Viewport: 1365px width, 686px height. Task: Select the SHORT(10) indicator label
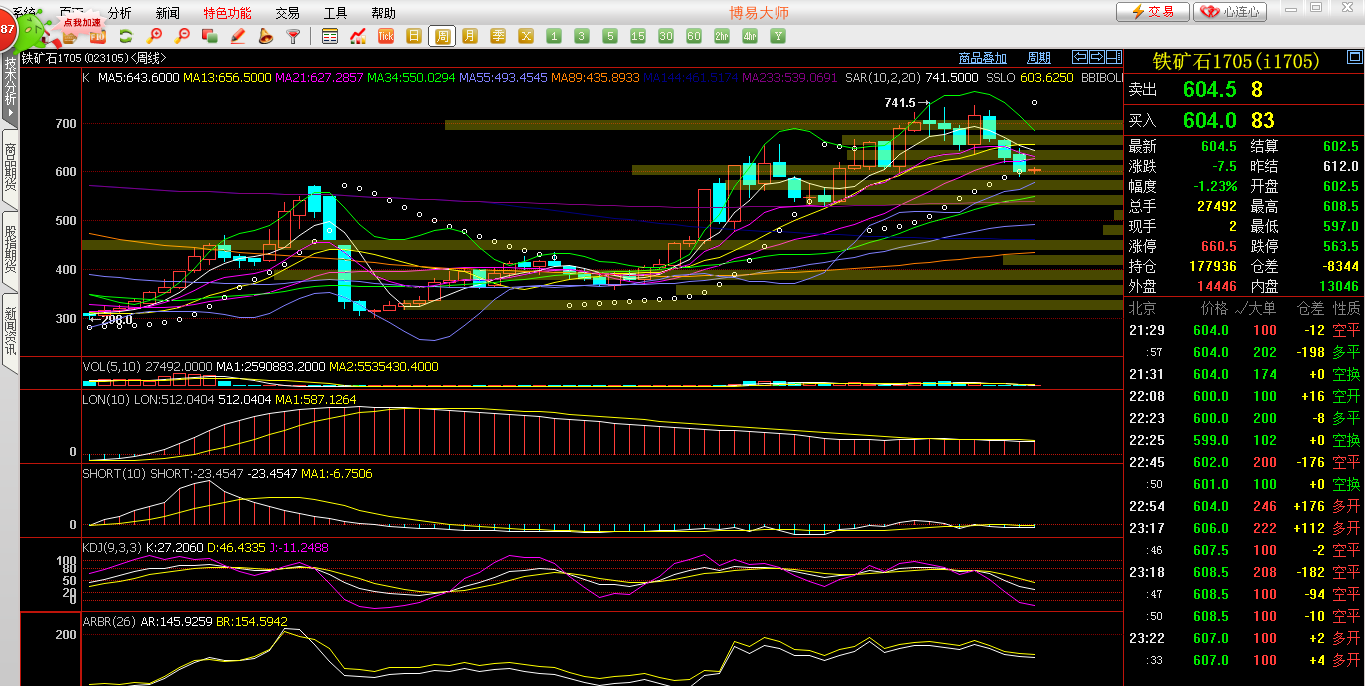[114, 473]
